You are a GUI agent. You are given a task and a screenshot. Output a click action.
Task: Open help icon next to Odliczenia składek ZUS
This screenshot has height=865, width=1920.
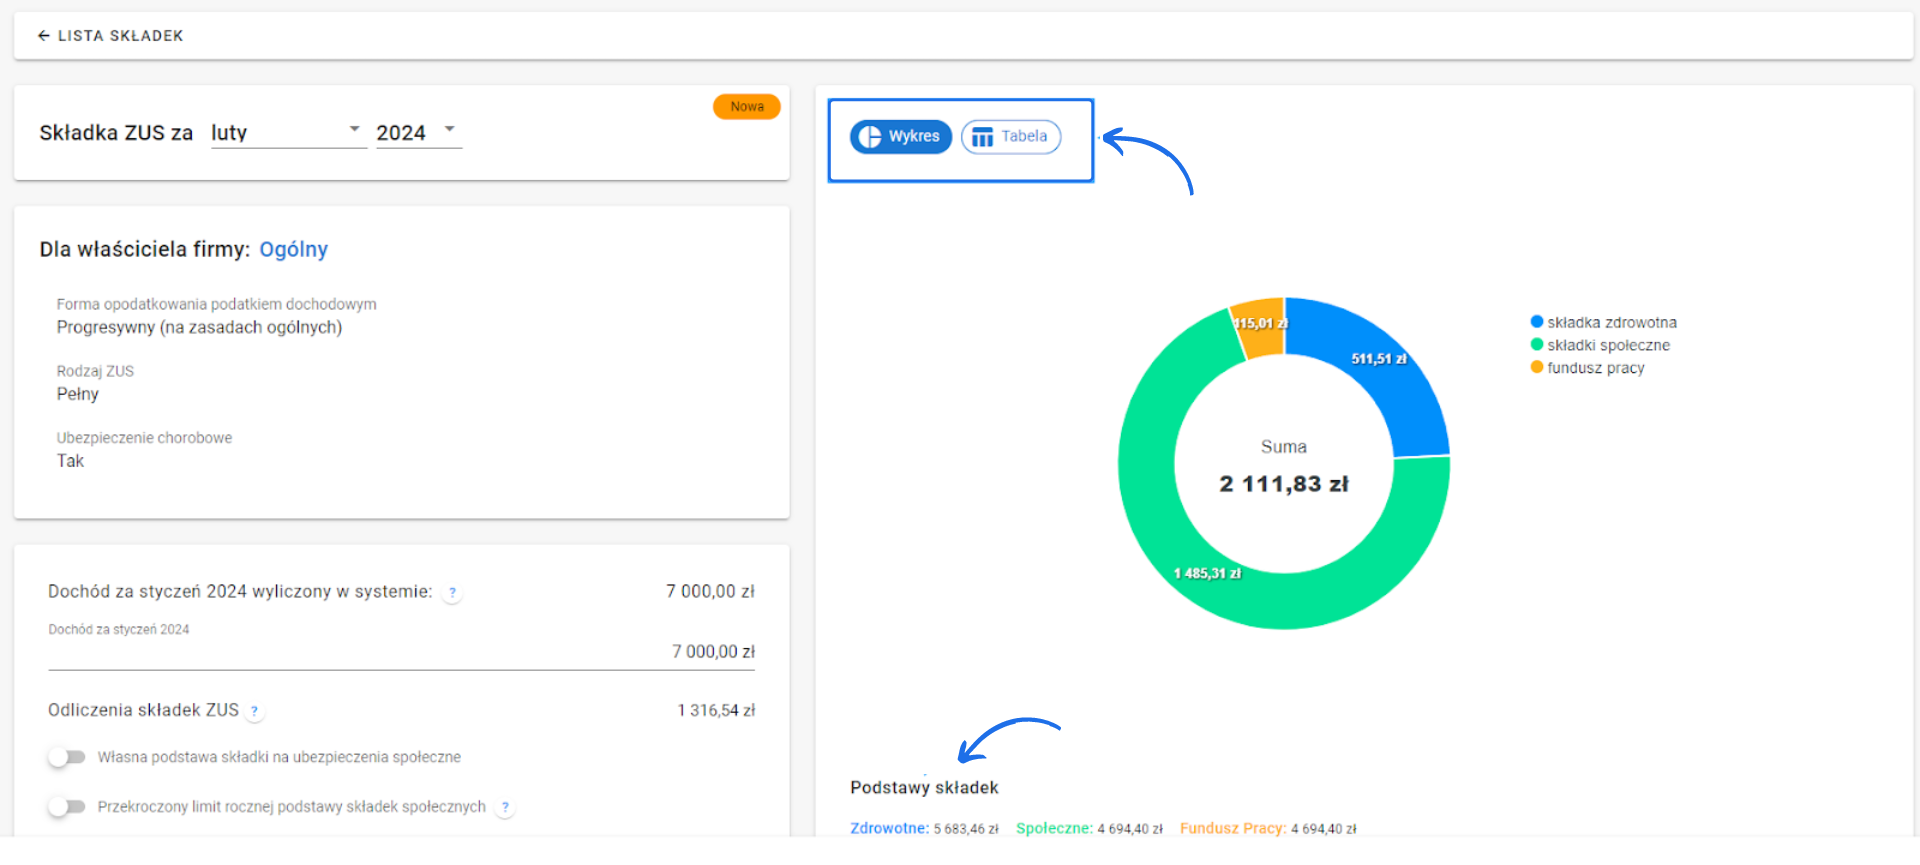pyautogui.click(x=255, y=711)
